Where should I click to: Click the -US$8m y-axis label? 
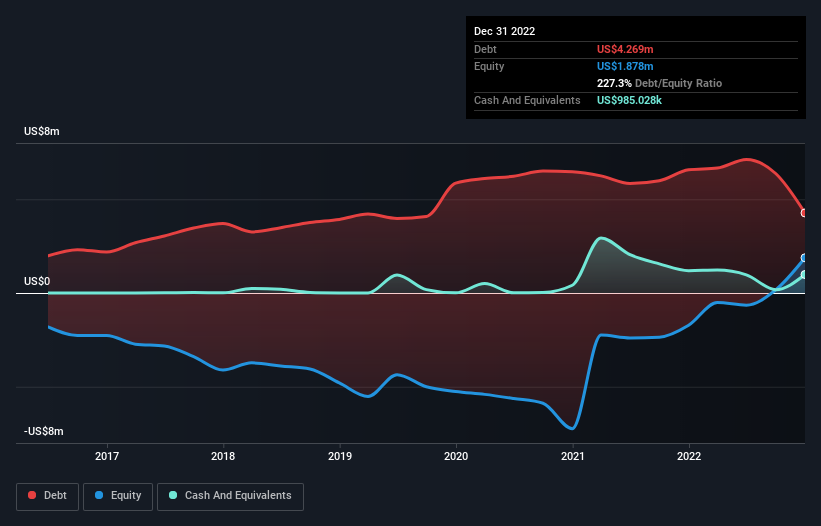pos(44,431)
